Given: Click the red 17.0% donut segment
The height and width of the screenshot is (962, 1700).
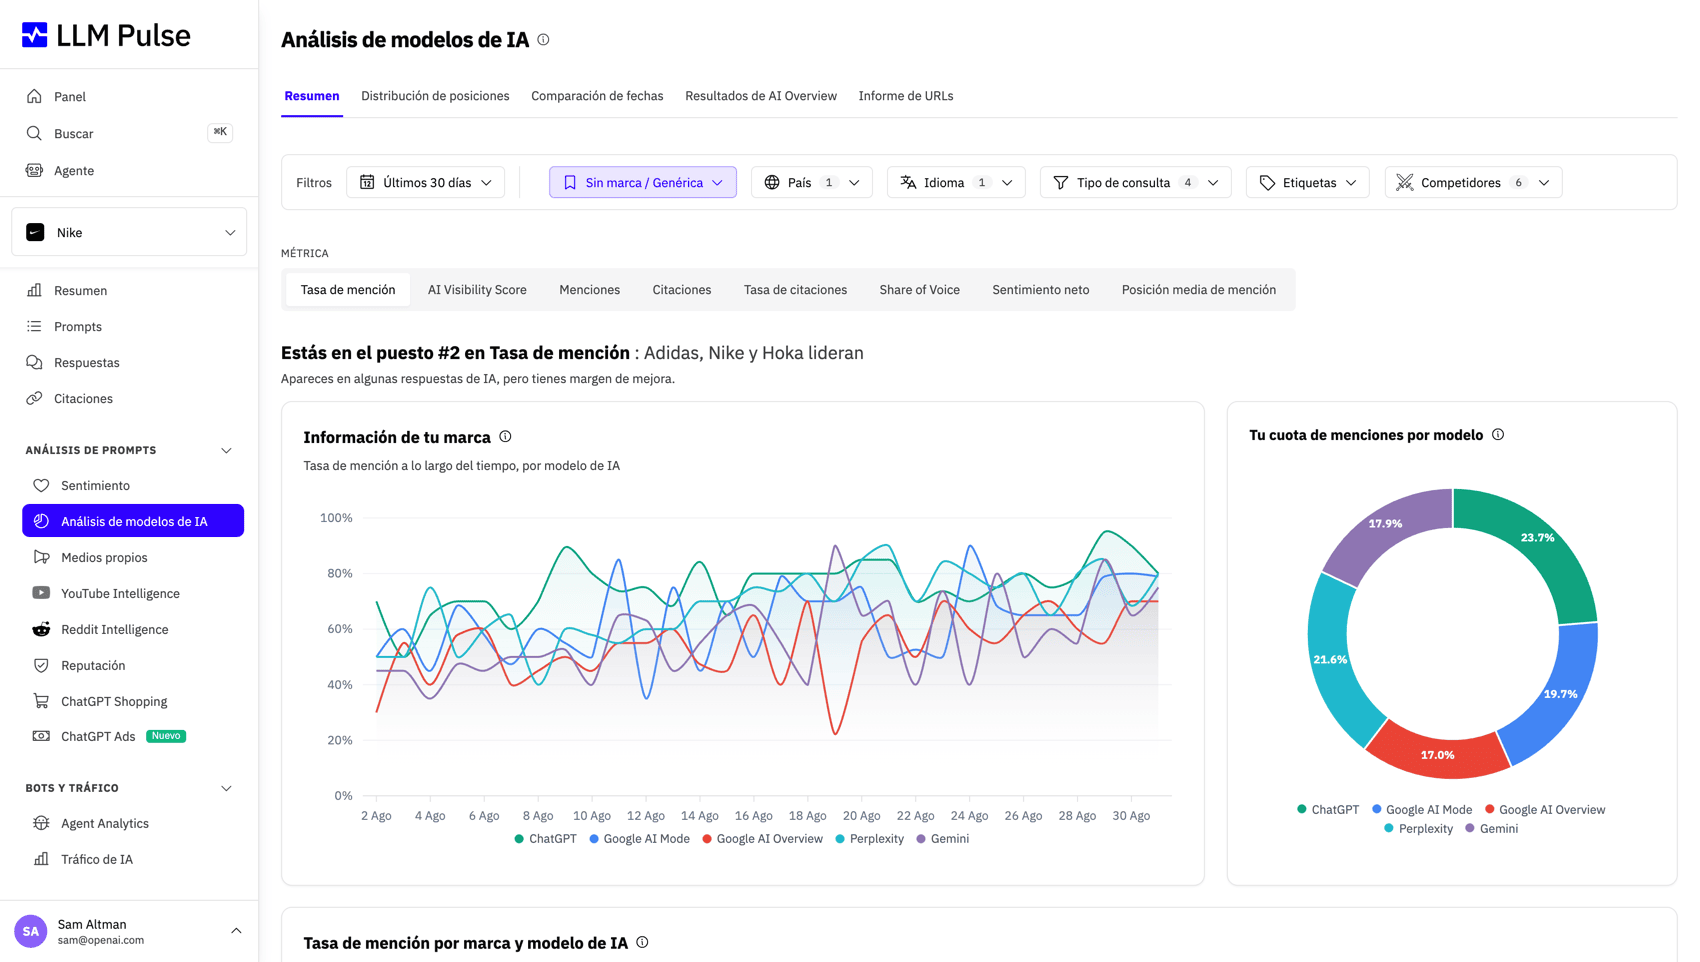Looking at the screenshot, I should pyautogui.click(x=1438, y=755).
